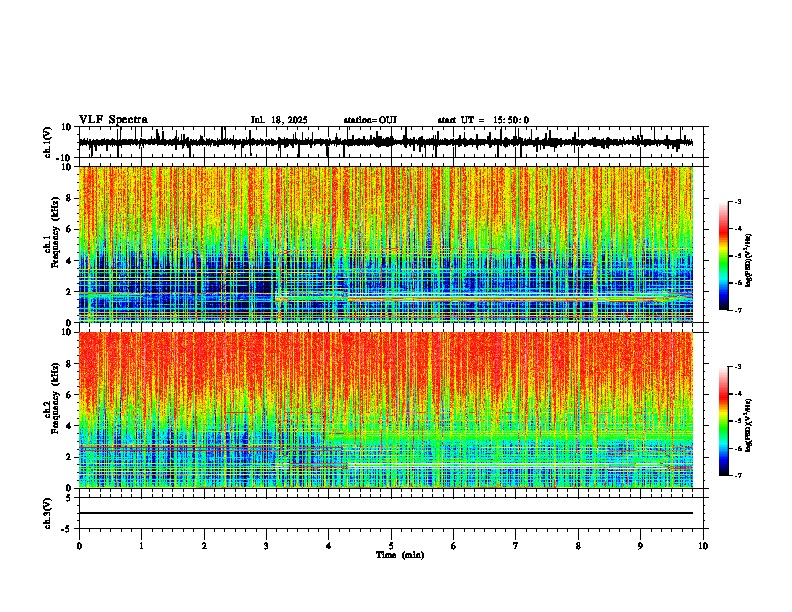Screen dimensions: 792x612
Task: Click the ch.3(V) axis label
Action: point(48,513)
